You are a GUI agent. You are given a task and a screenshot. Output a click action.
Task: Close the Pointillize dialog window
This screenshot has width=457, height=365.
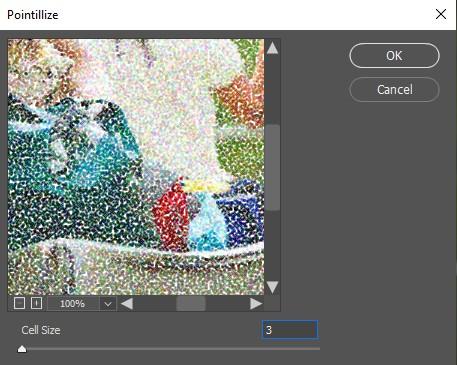point(441,14)
